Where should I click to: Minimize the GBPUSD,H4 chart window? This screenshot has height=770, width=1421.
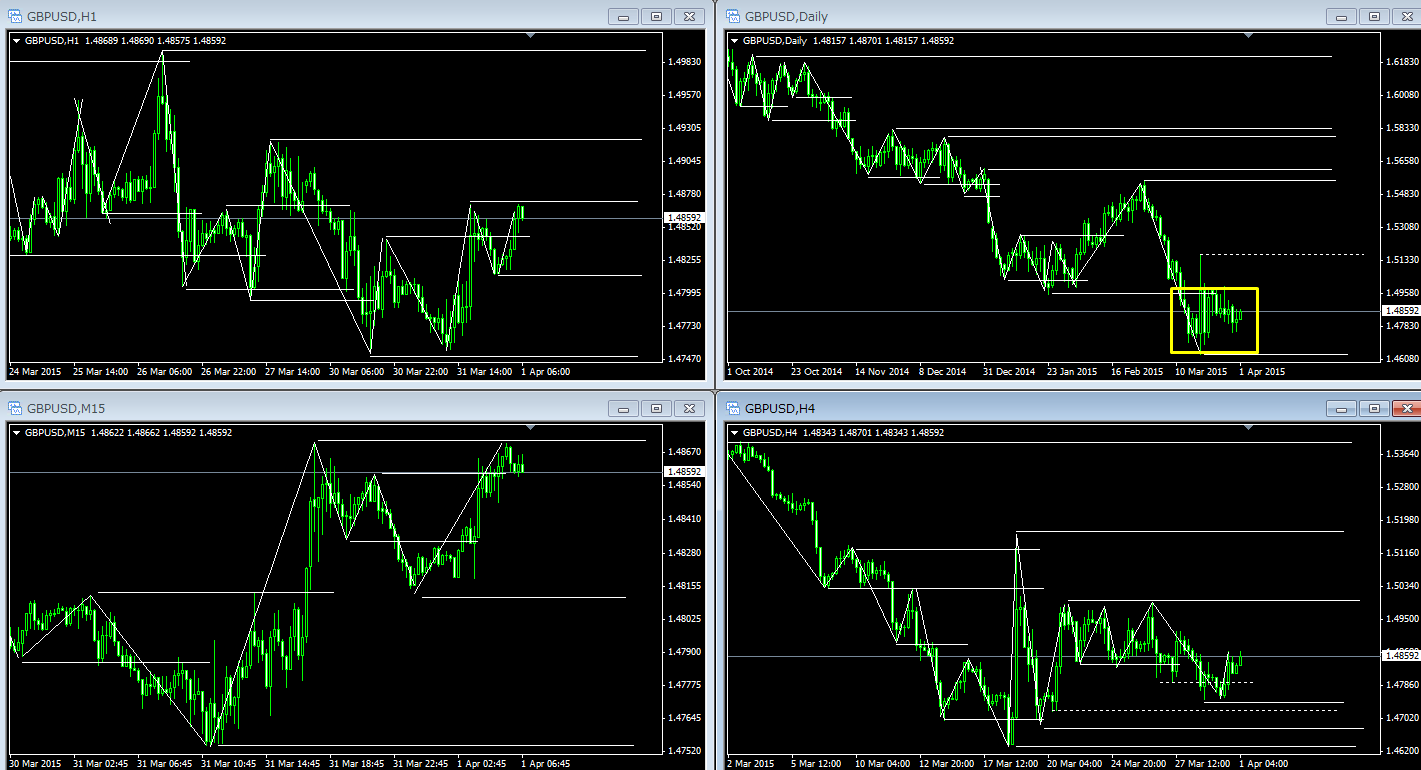(1341, 408)
